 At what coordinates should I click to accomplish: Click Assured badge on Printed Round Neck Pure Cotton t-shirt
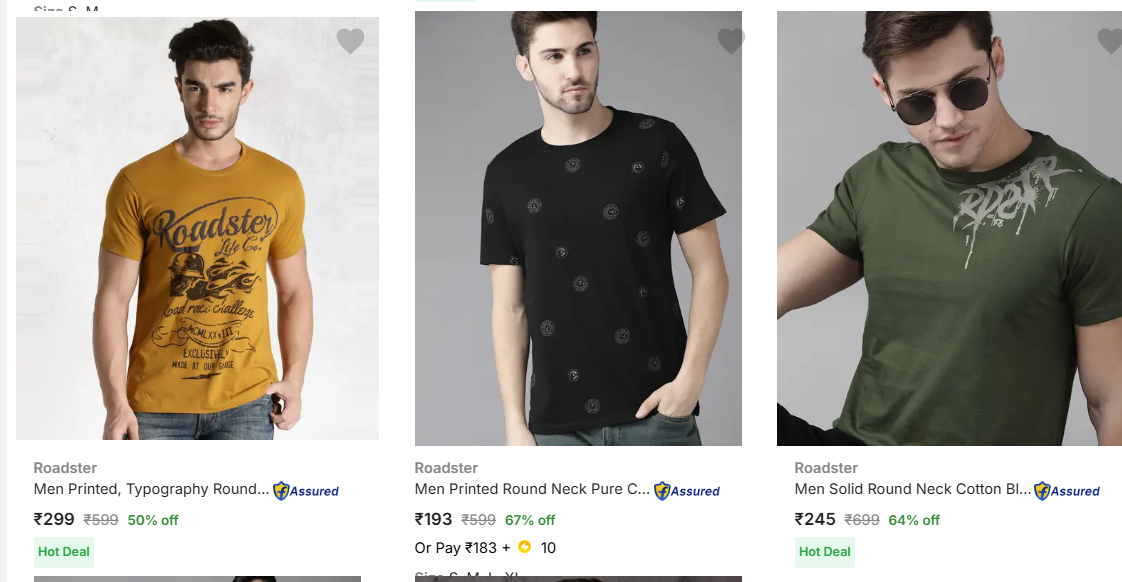point(687,491)
